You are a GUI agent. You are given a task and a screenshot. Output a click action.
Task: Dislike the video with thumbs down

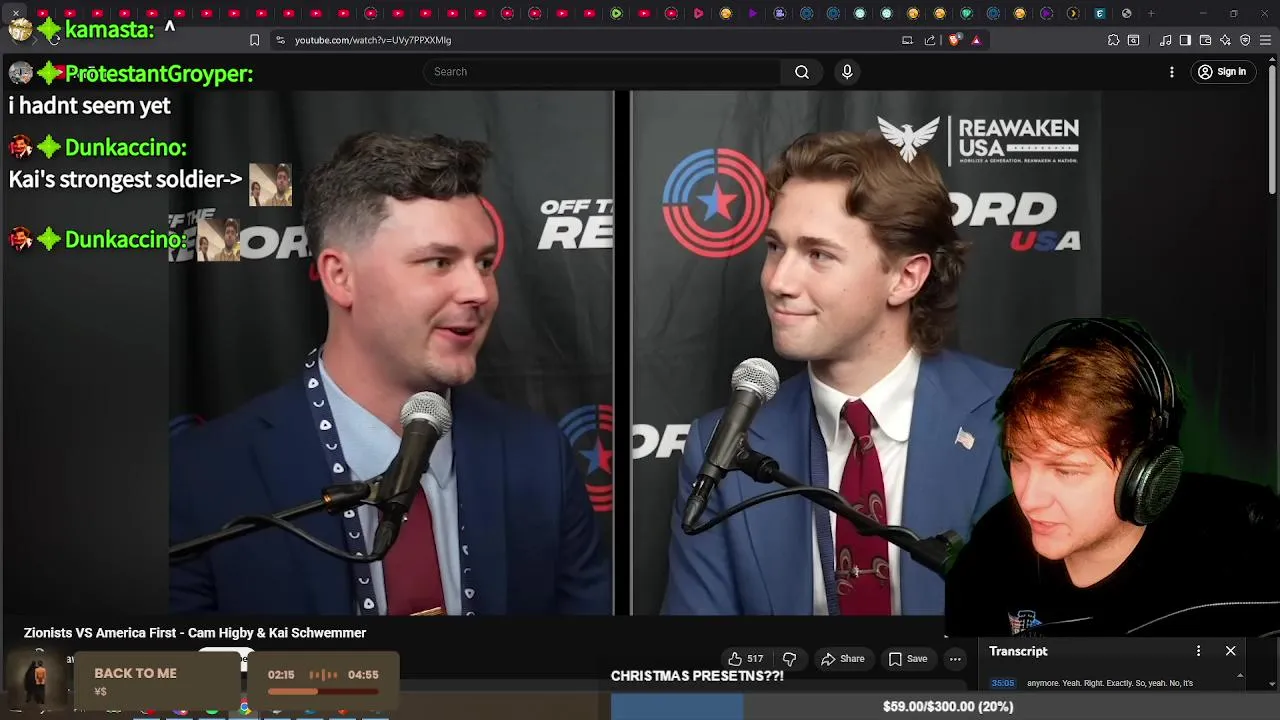(x=789, y=659)
